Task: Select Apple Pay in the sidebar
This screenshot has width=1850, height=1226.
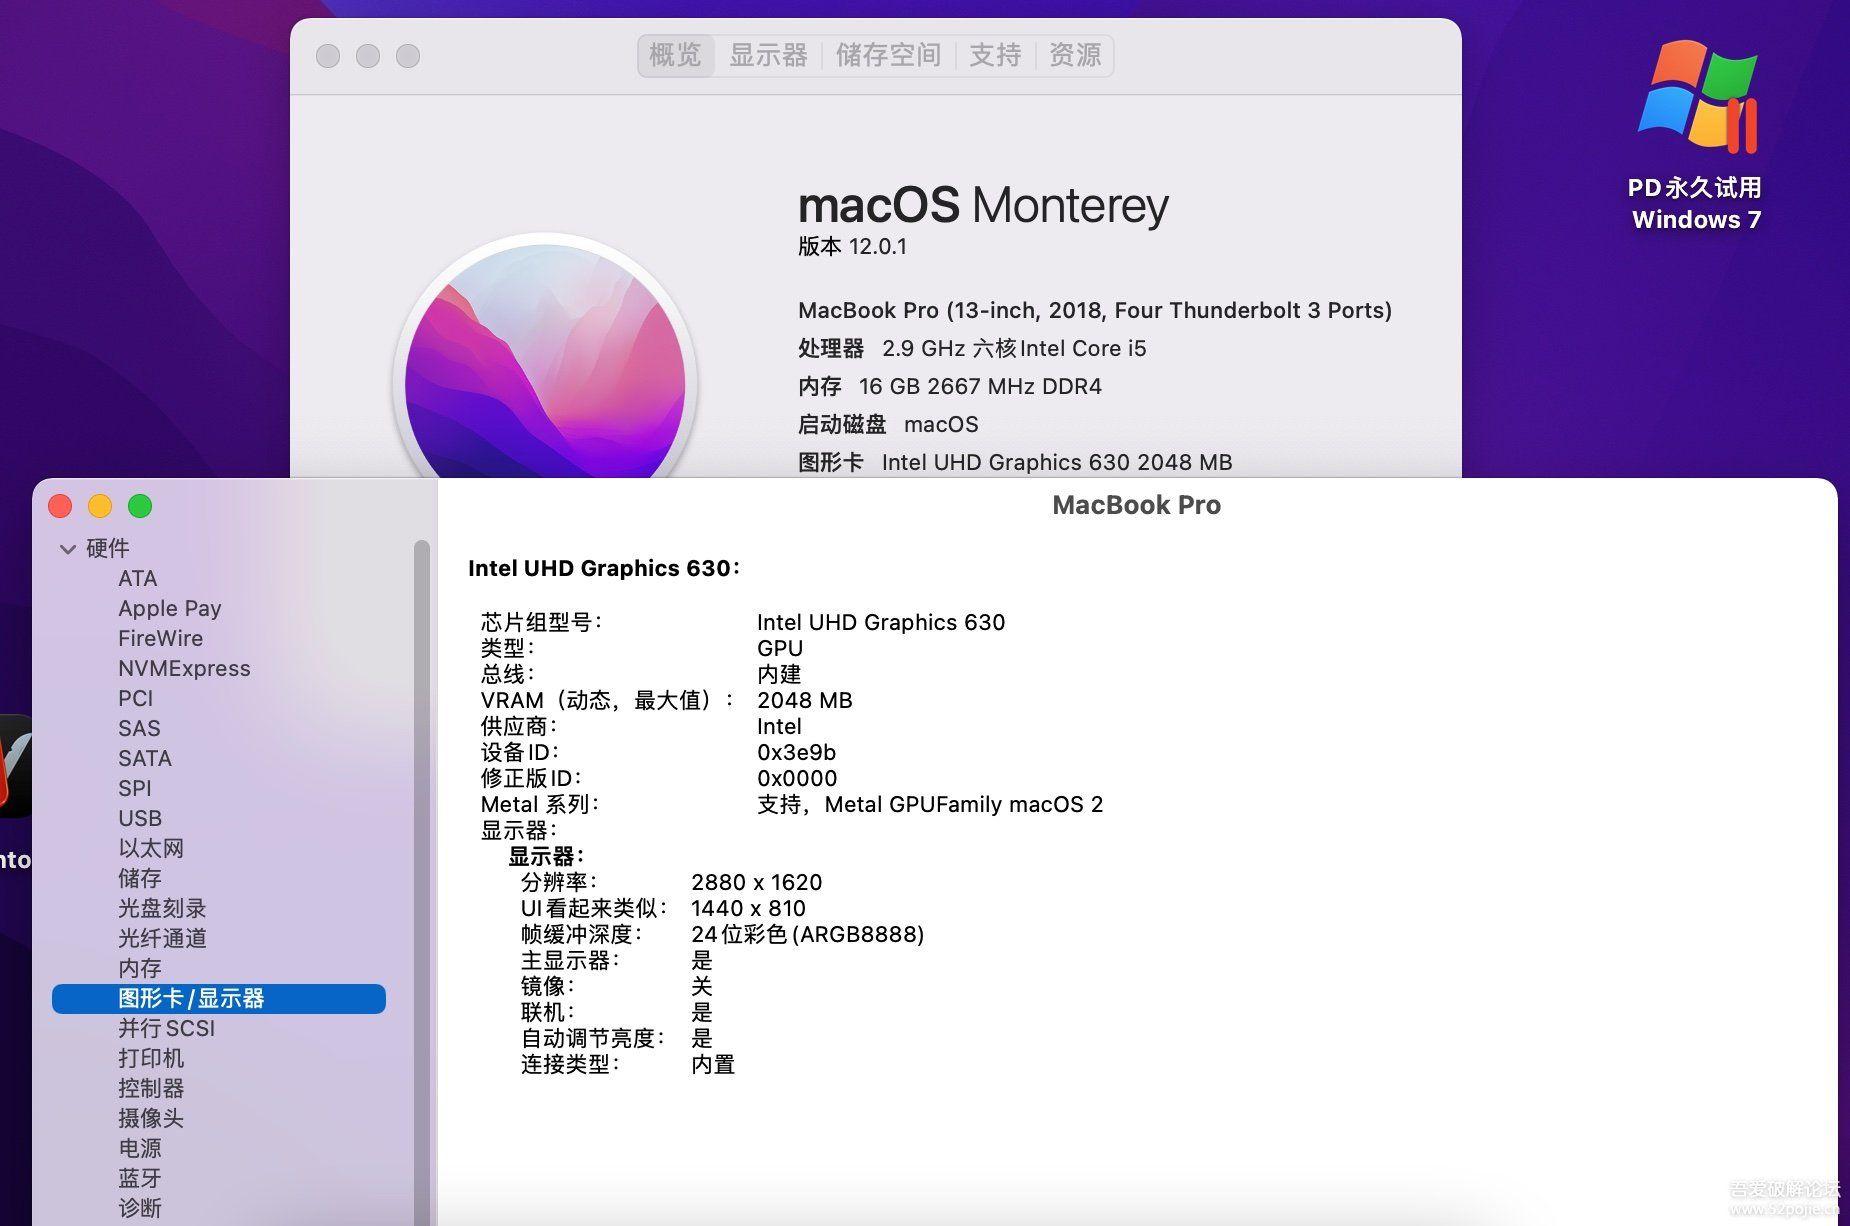Action: coord(169,608)
